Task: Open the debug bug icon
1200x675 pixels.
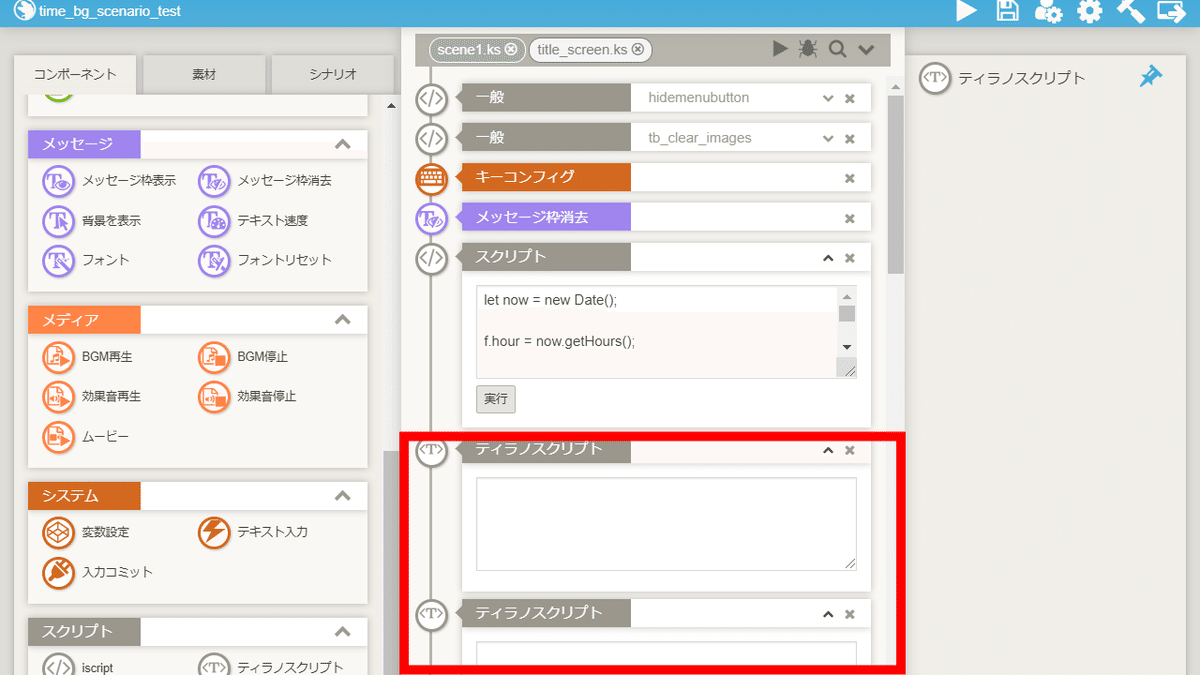Action: coord(808,49)
